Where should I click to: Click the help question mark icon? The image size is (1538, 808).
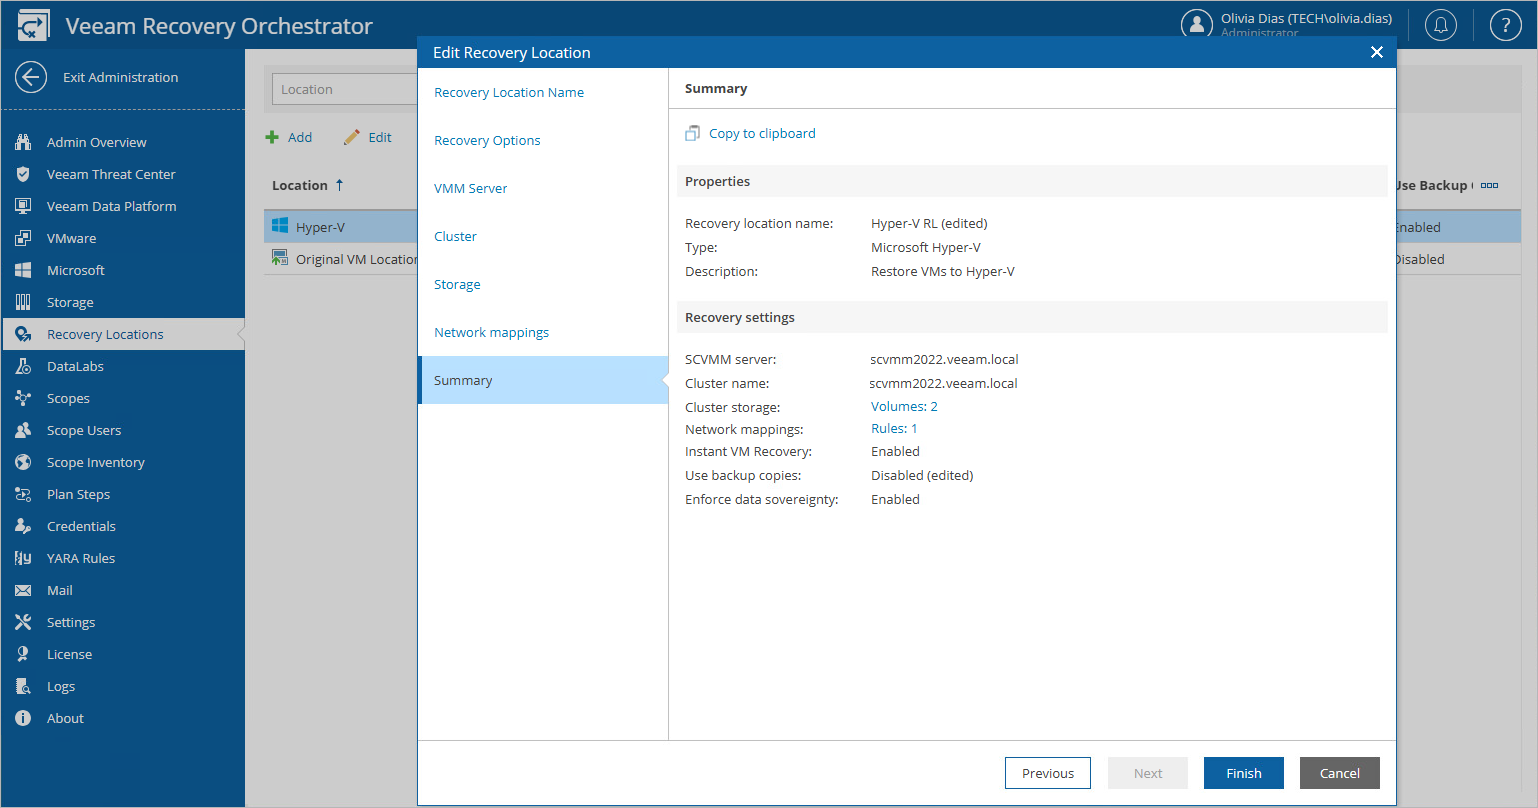click(x=1505, y=26)
